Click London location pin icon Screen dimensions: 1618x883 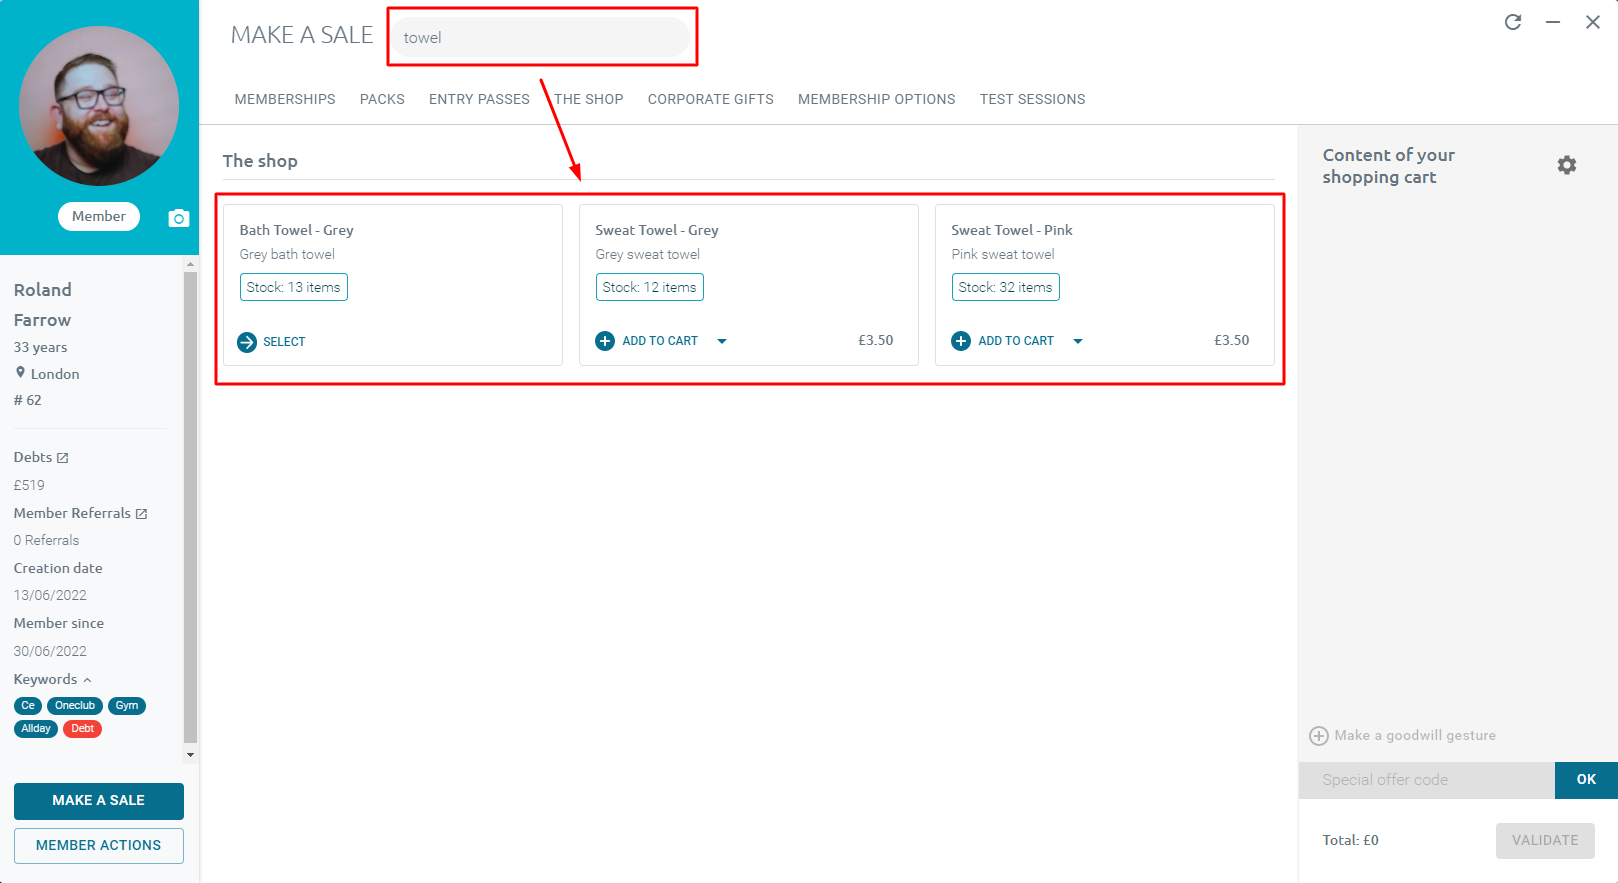point(20,372)
